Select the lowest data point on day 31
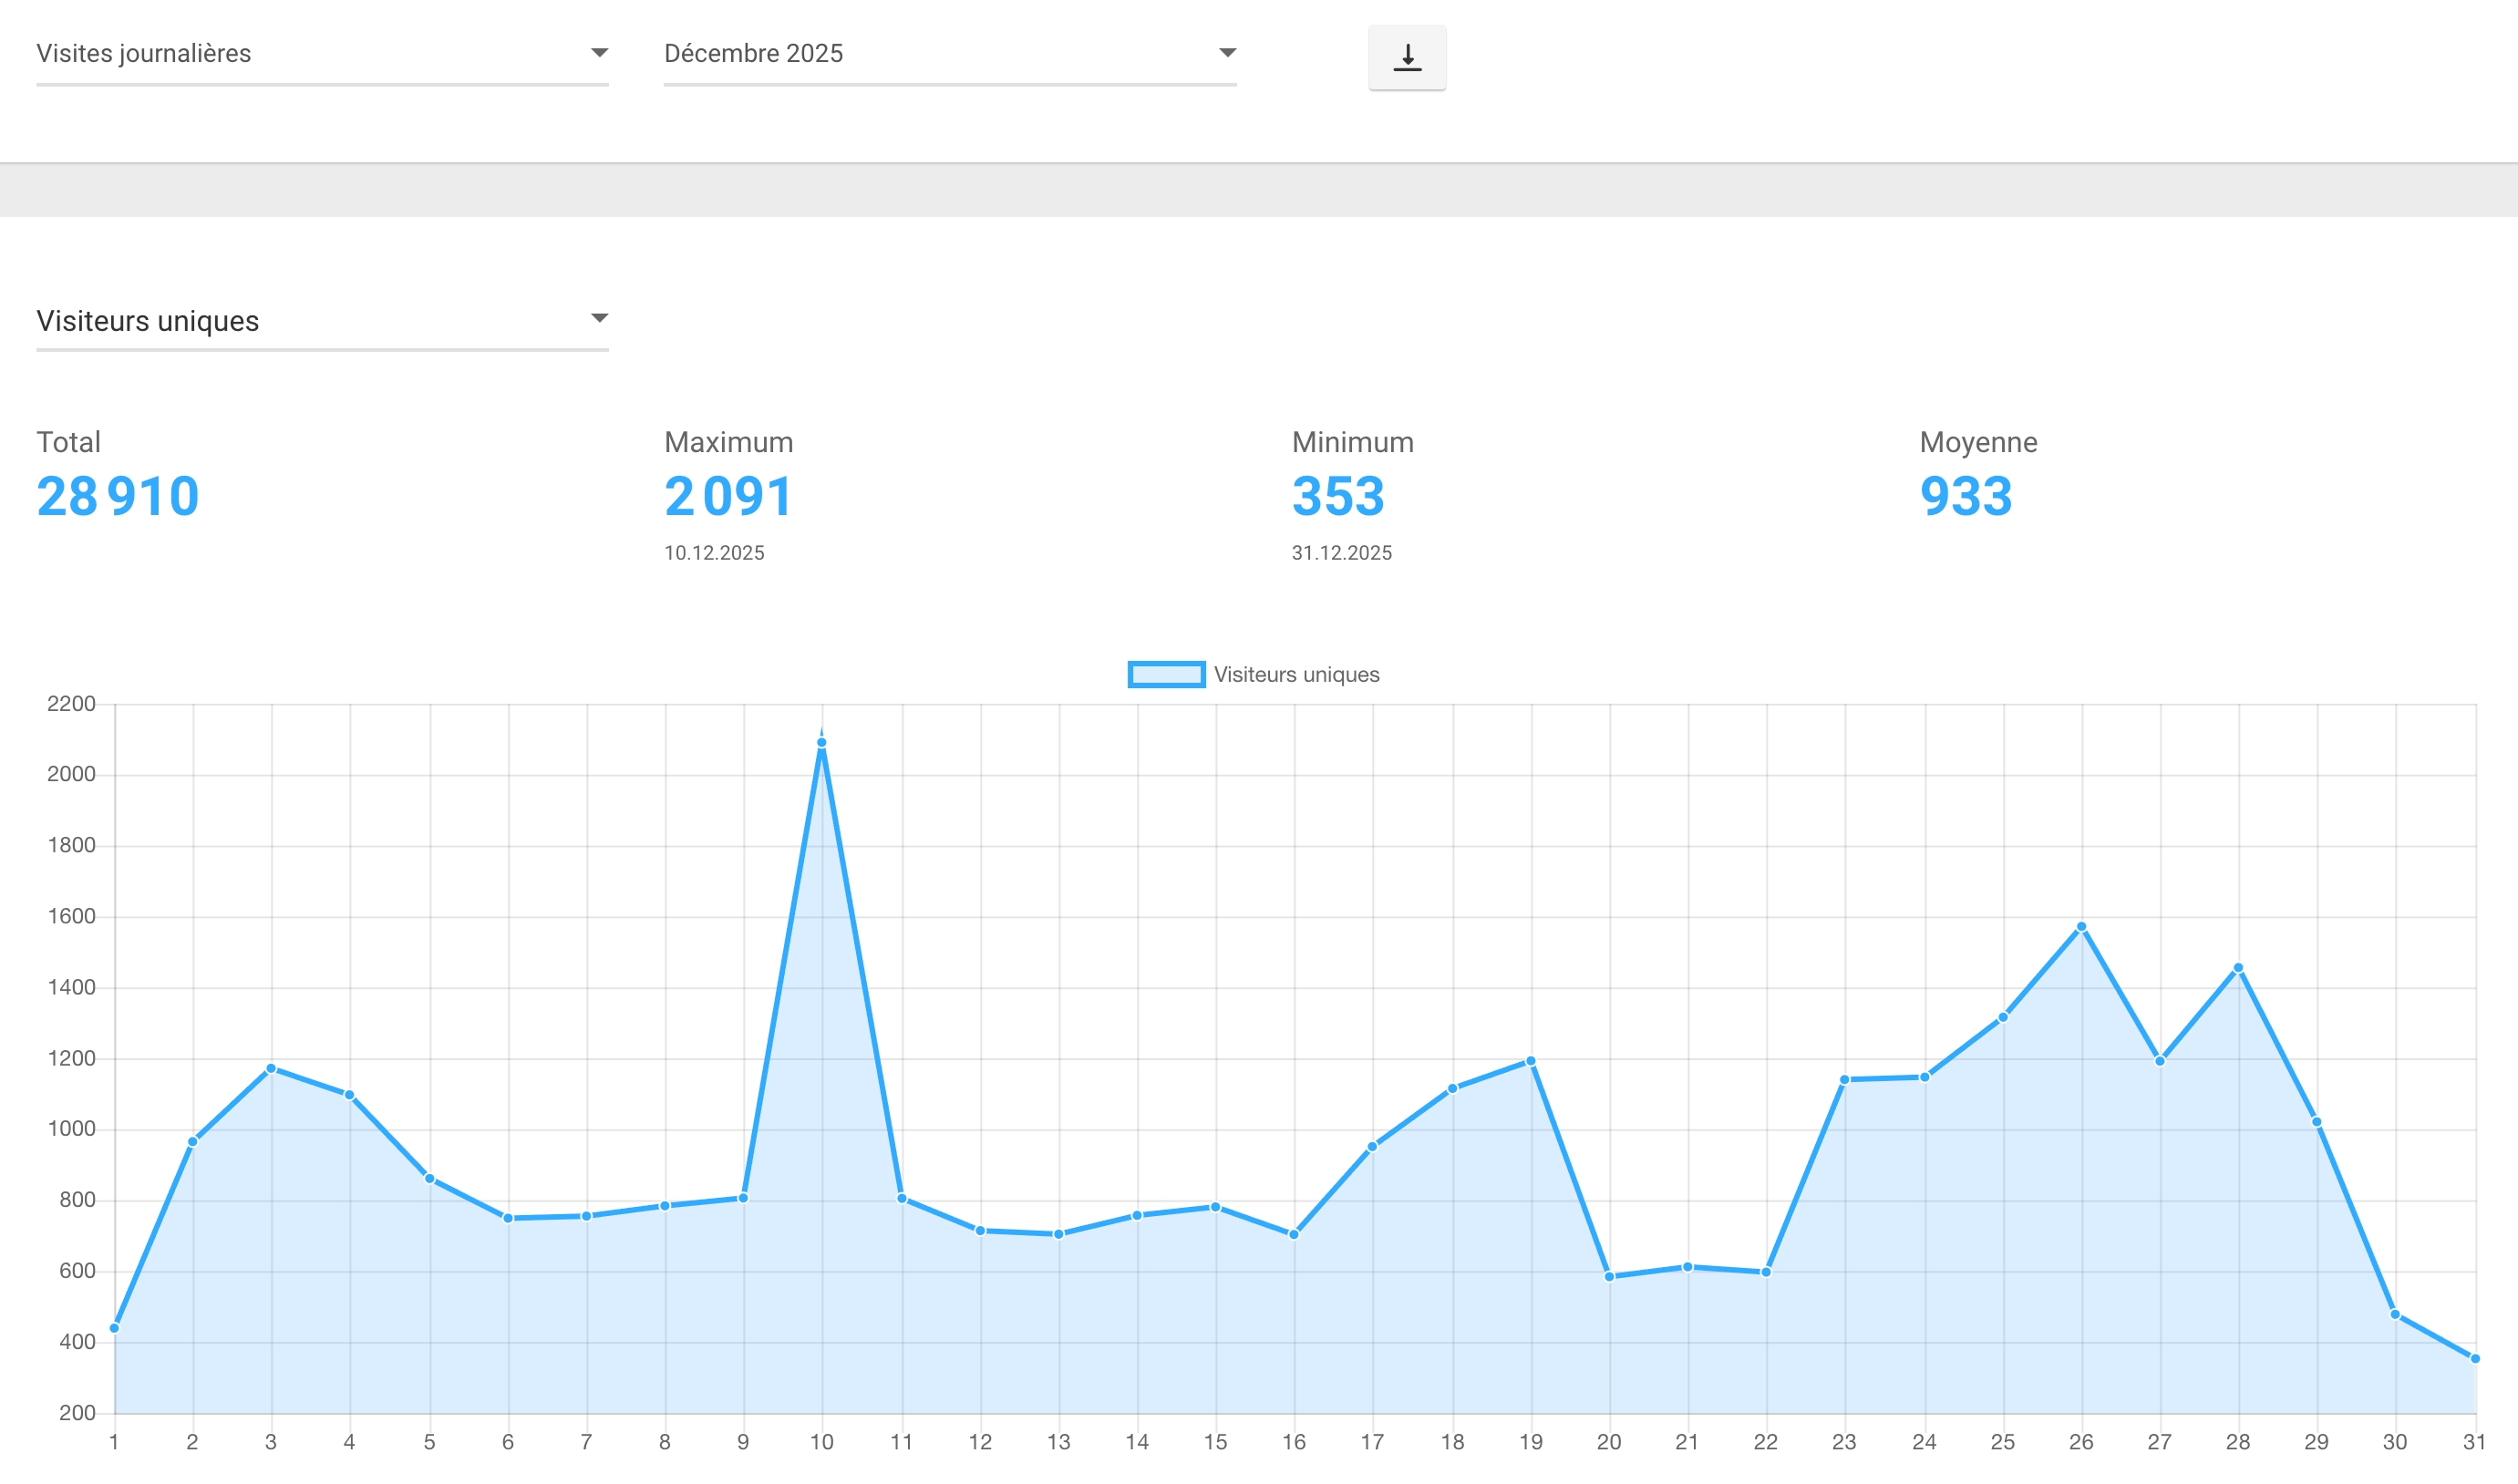 click(2475, 1359)
